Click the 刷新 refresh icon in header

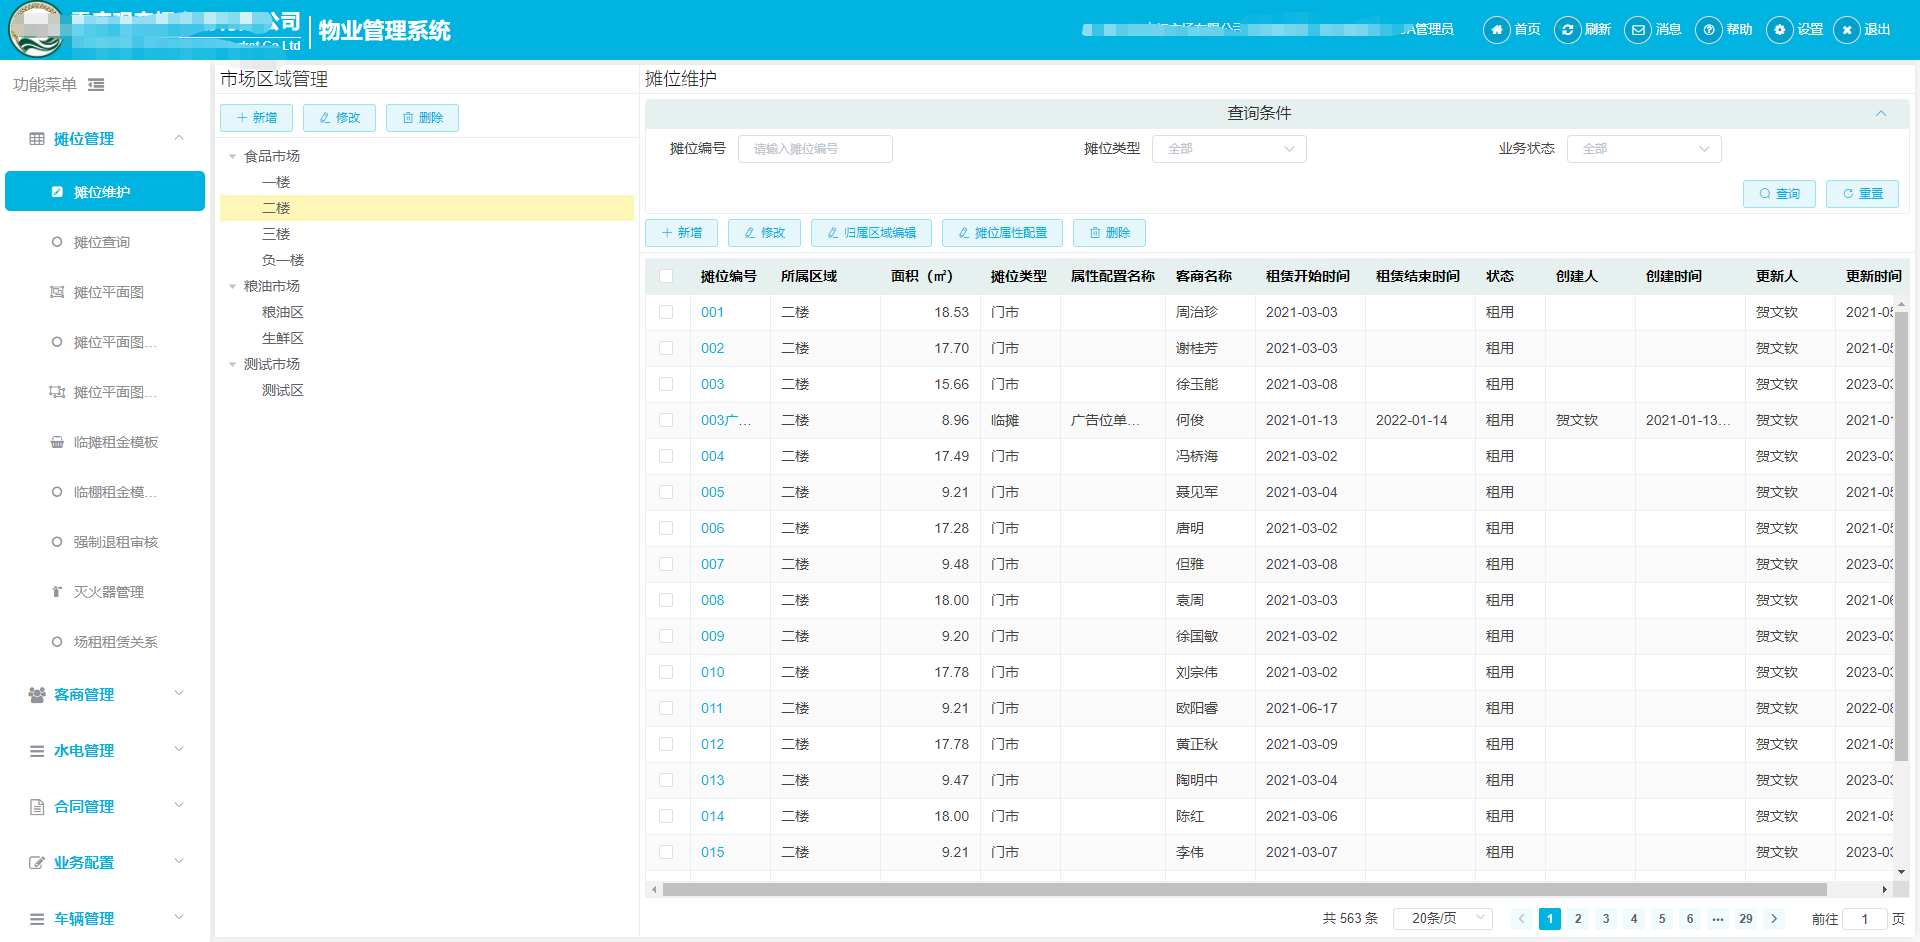tap(1567, 30)
